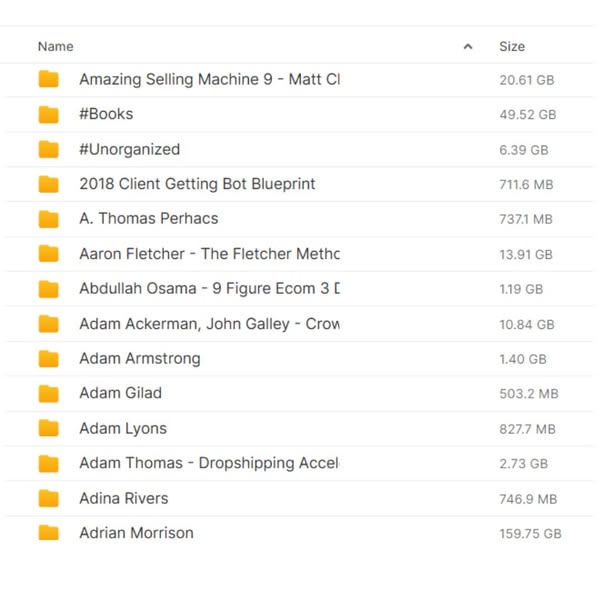
Task: Click the A. Thomas Perhacs folder icon
Action: tap(48, 219)
